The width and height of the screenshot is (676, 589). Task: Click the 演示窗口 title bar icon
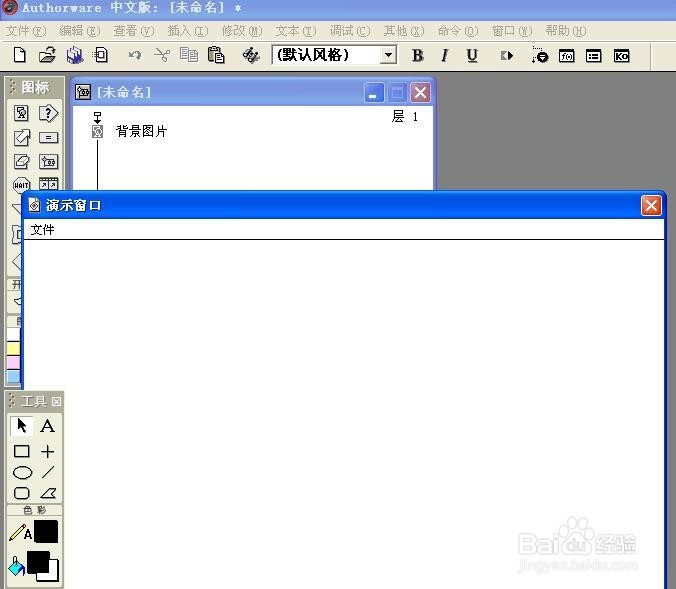point(34,205)
